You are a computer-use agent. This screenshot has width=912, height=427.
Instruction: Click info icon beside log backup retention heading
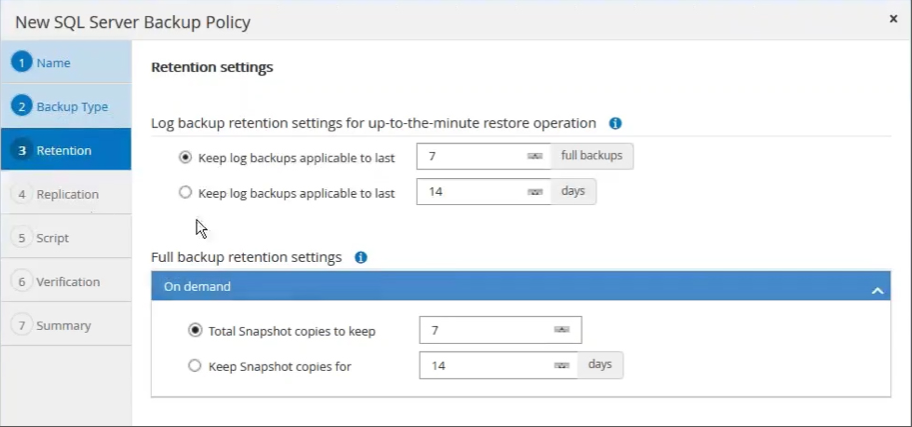pos(615,123)
